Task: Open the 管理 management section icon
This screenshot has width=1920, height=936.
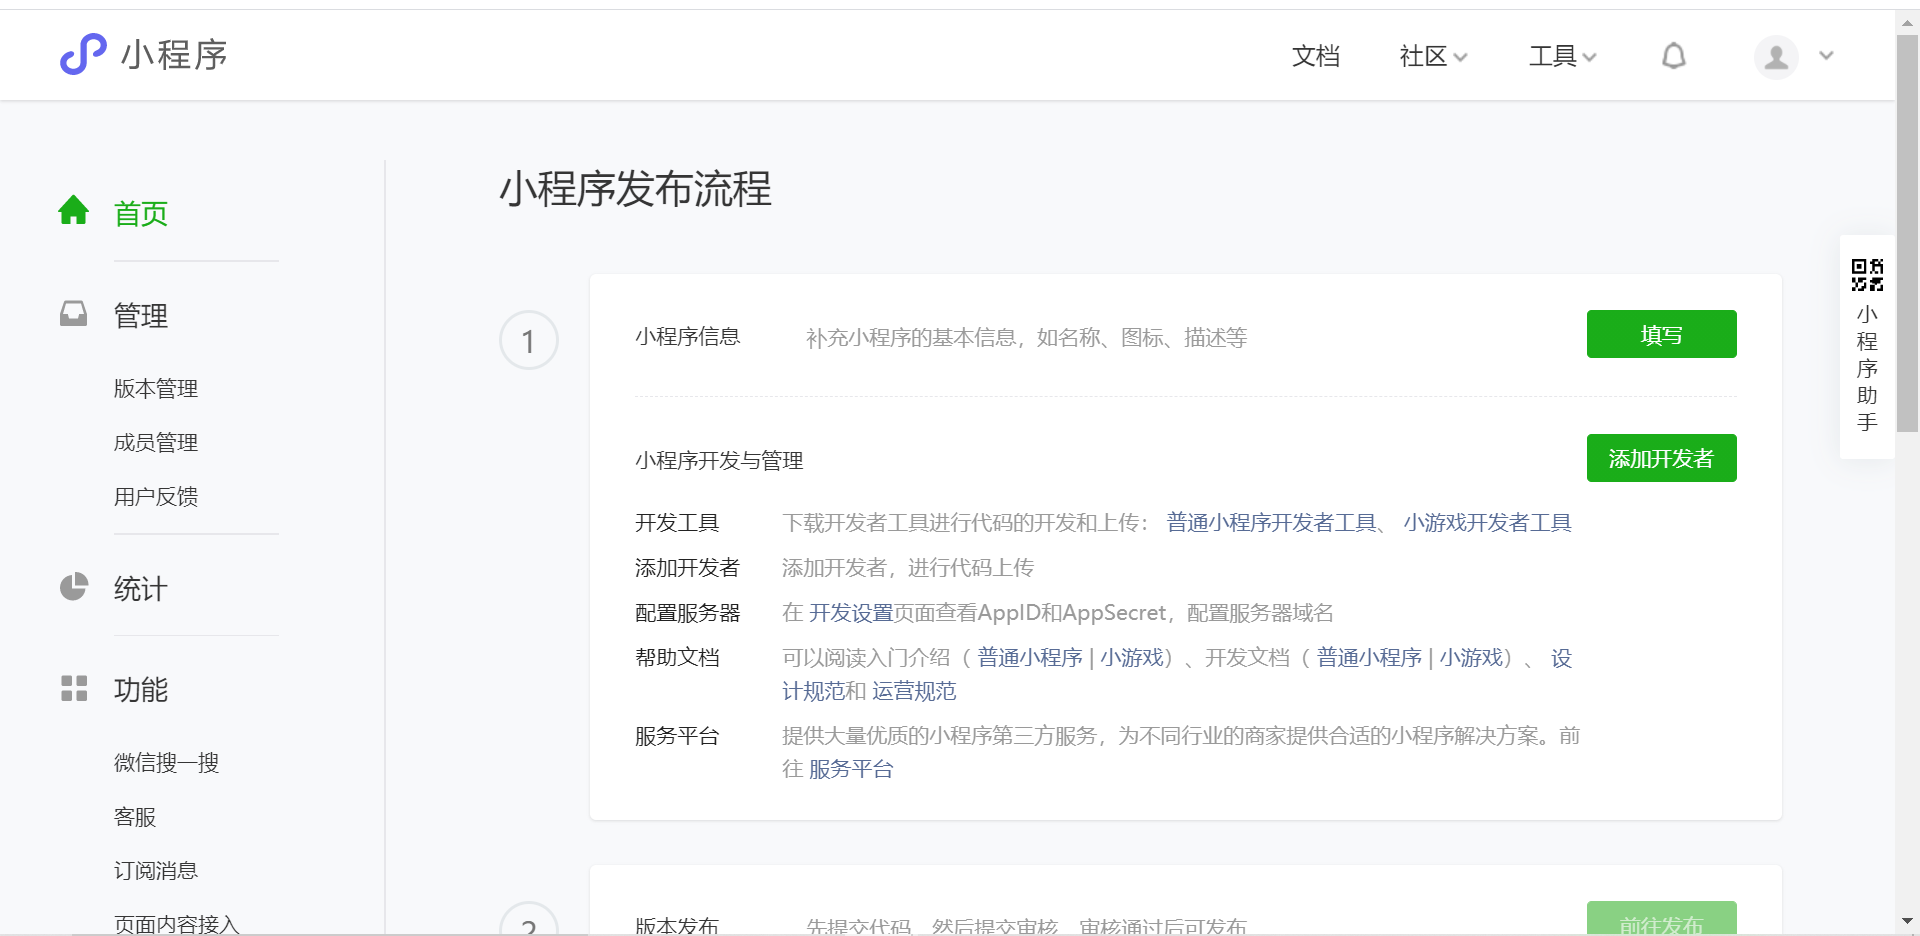Action: point(74,314)
